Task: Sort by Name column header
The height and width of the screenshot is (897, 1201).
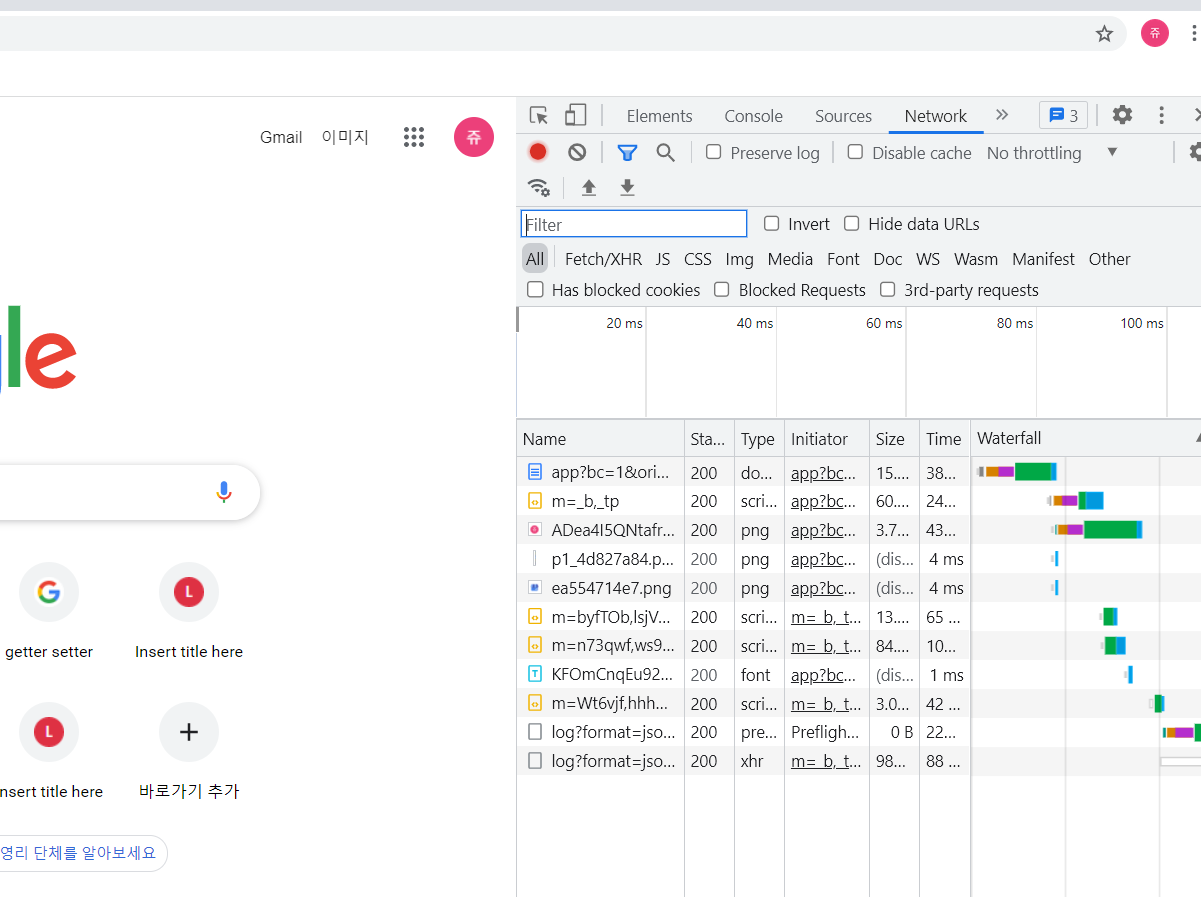Action: 600,439
